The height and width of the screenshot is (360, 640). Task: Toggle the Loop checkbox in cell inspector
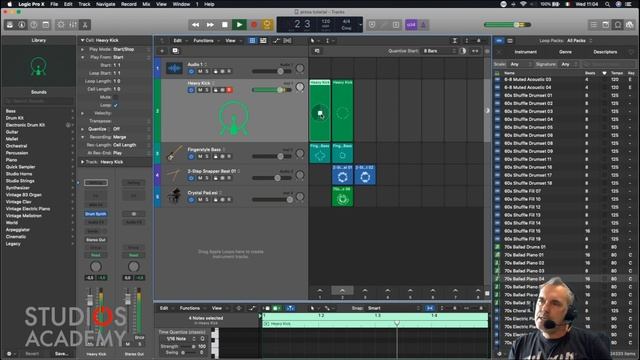click(x=116, y=105)
